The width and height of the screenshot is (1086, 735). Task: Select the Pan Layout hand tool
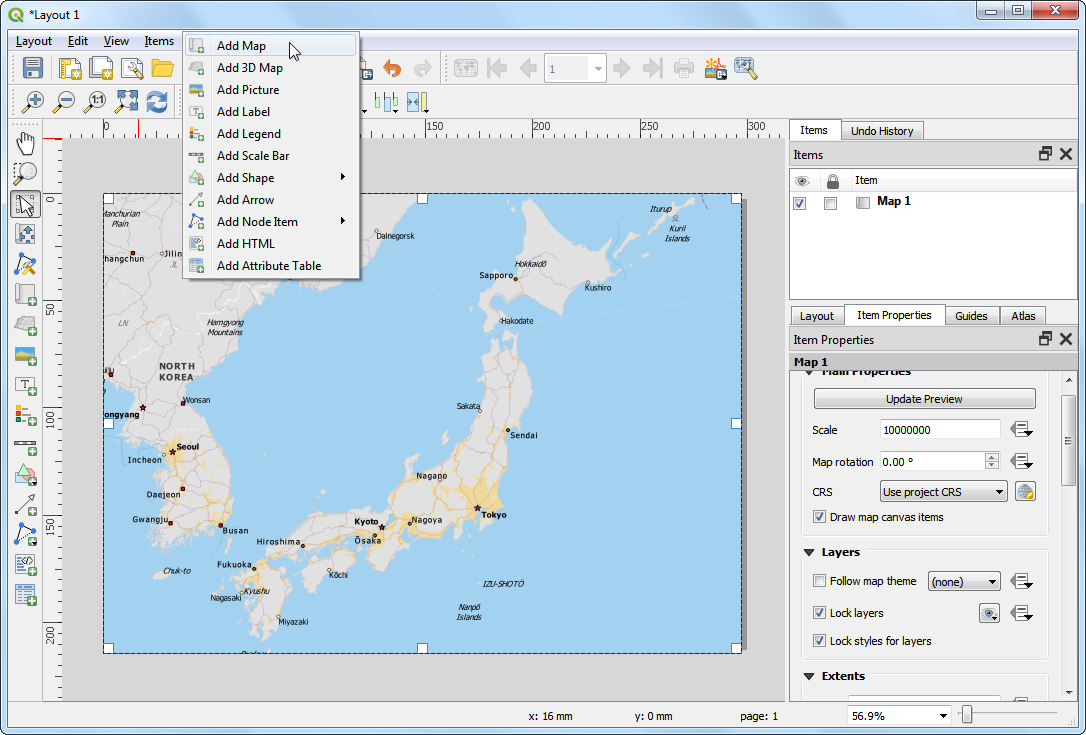coord(26,143)
